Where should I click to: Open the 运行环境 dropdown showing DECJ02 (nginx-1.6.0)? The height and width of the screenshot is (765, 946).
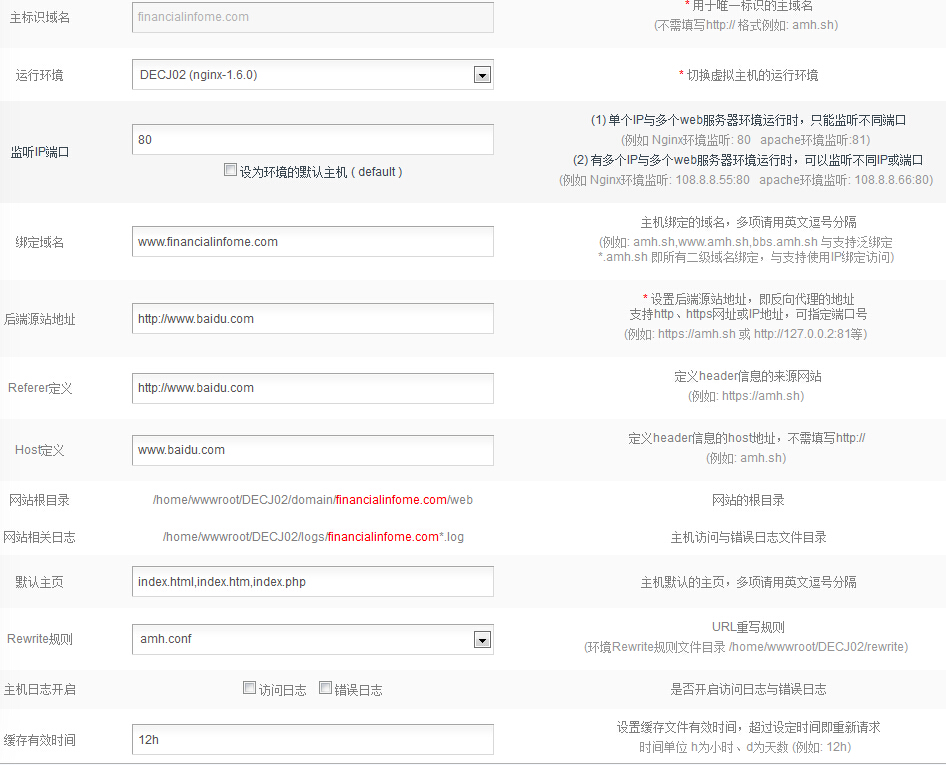pyautogui.click(x=312, y=75)
